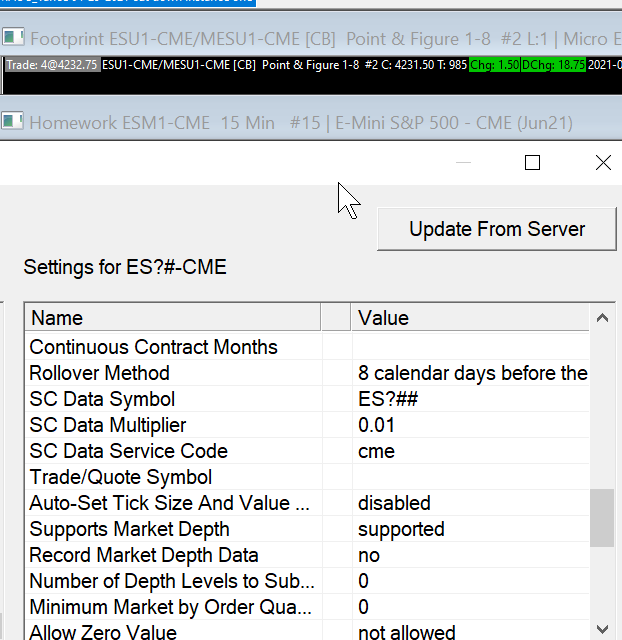Click the Update From Server button
Screen dimensions: 622x640
pos(497,229)
